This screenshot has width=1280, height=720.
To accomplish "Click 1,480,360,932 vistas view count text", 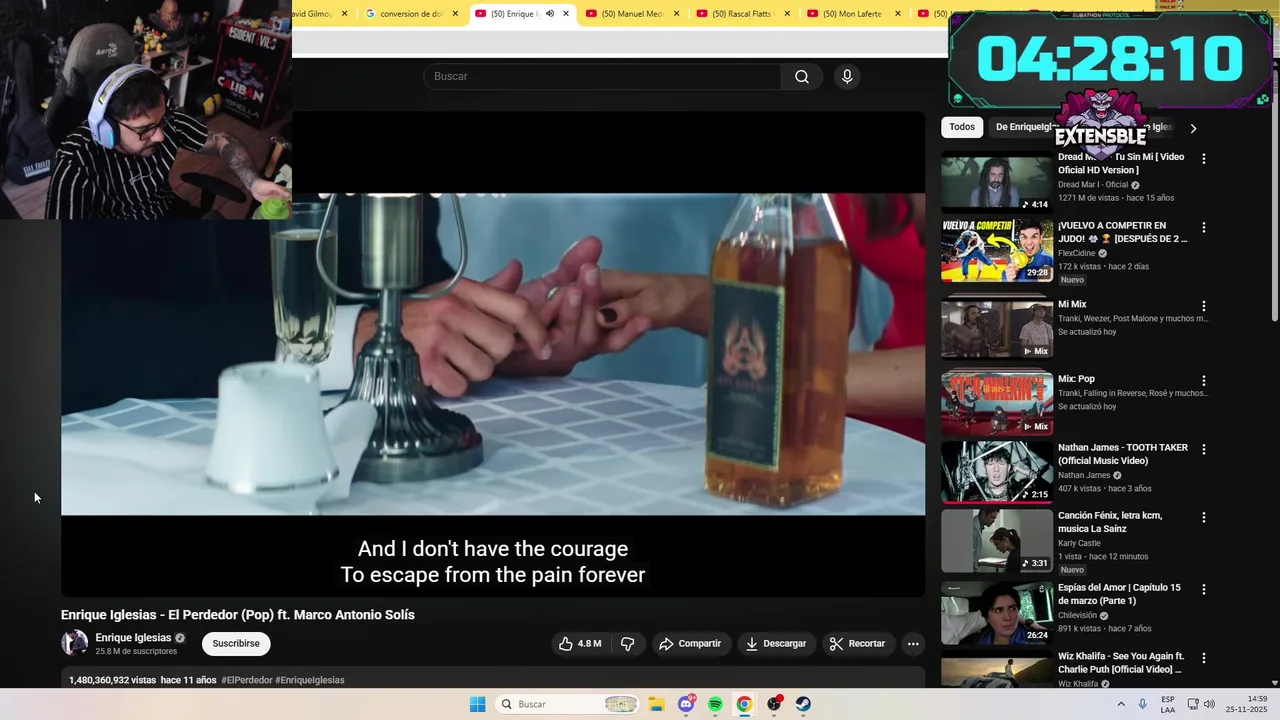I will (x=112, y=680).
